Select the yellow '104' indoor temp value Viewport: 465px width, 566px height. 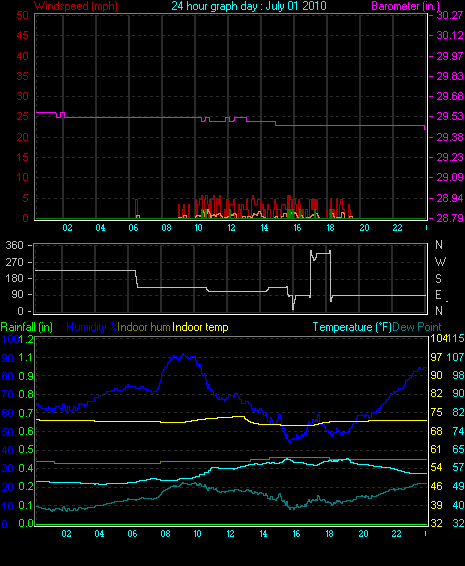point(438,339)
